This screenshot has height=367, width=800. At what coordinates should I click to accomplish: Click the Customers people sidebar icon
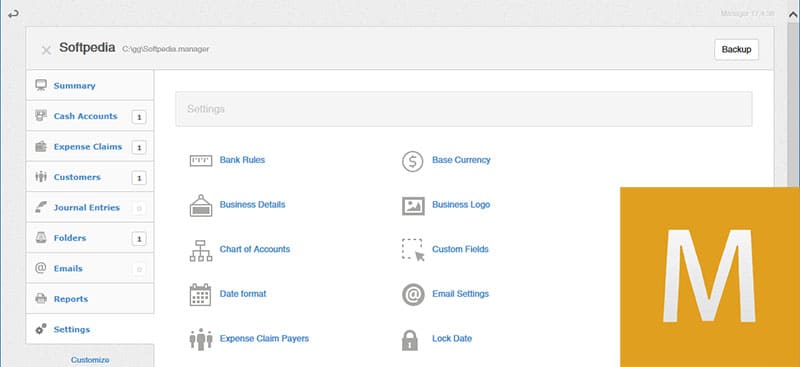(x=41, y=177)
